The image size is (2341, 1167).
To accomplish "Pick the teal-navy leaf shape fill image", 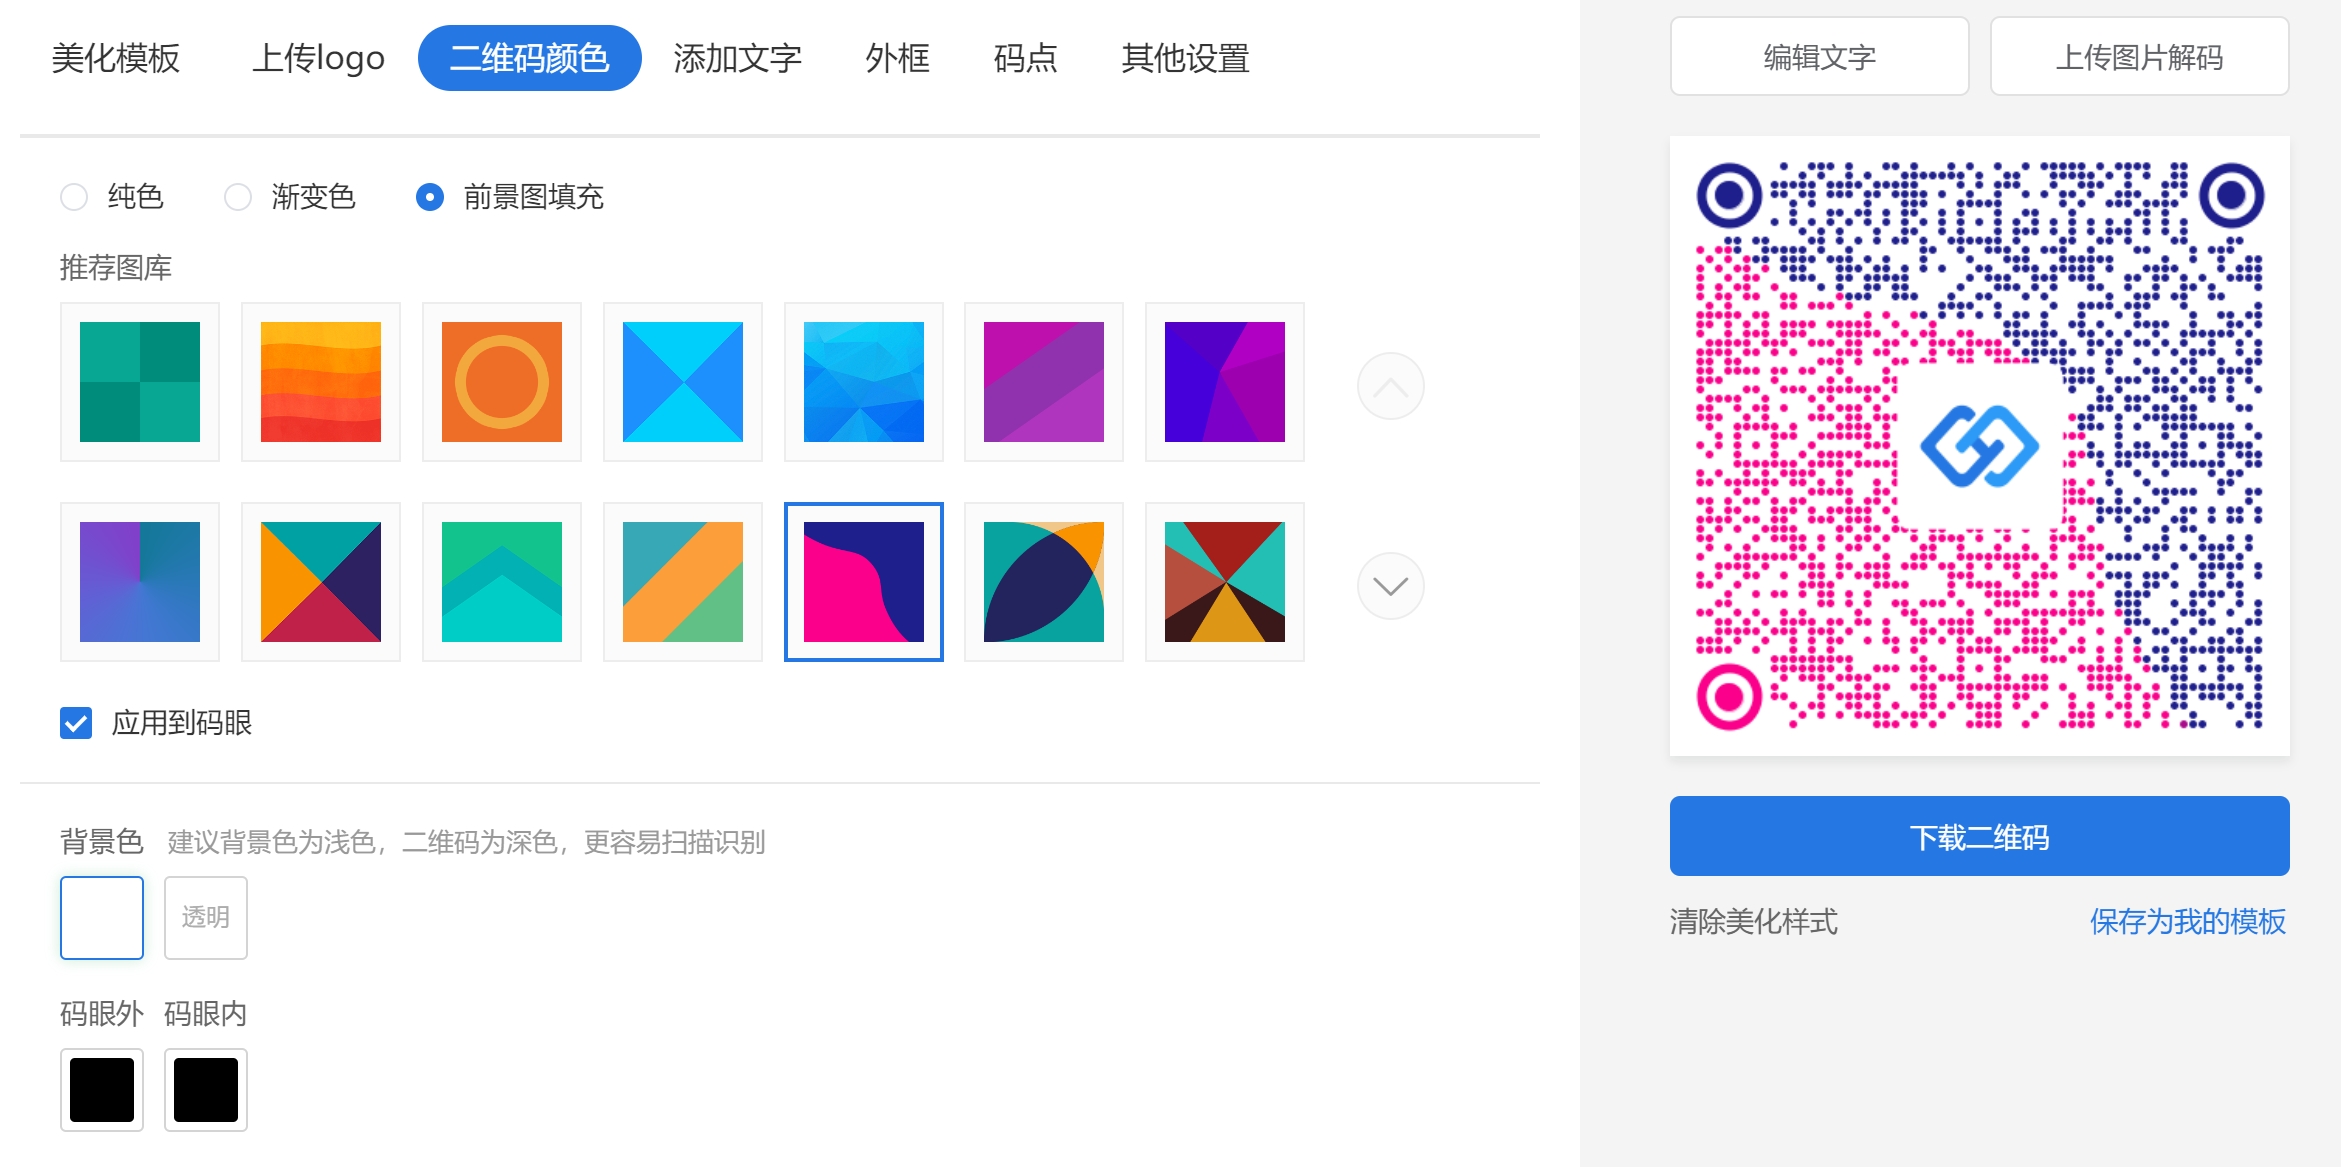I will pos(1044,582).
